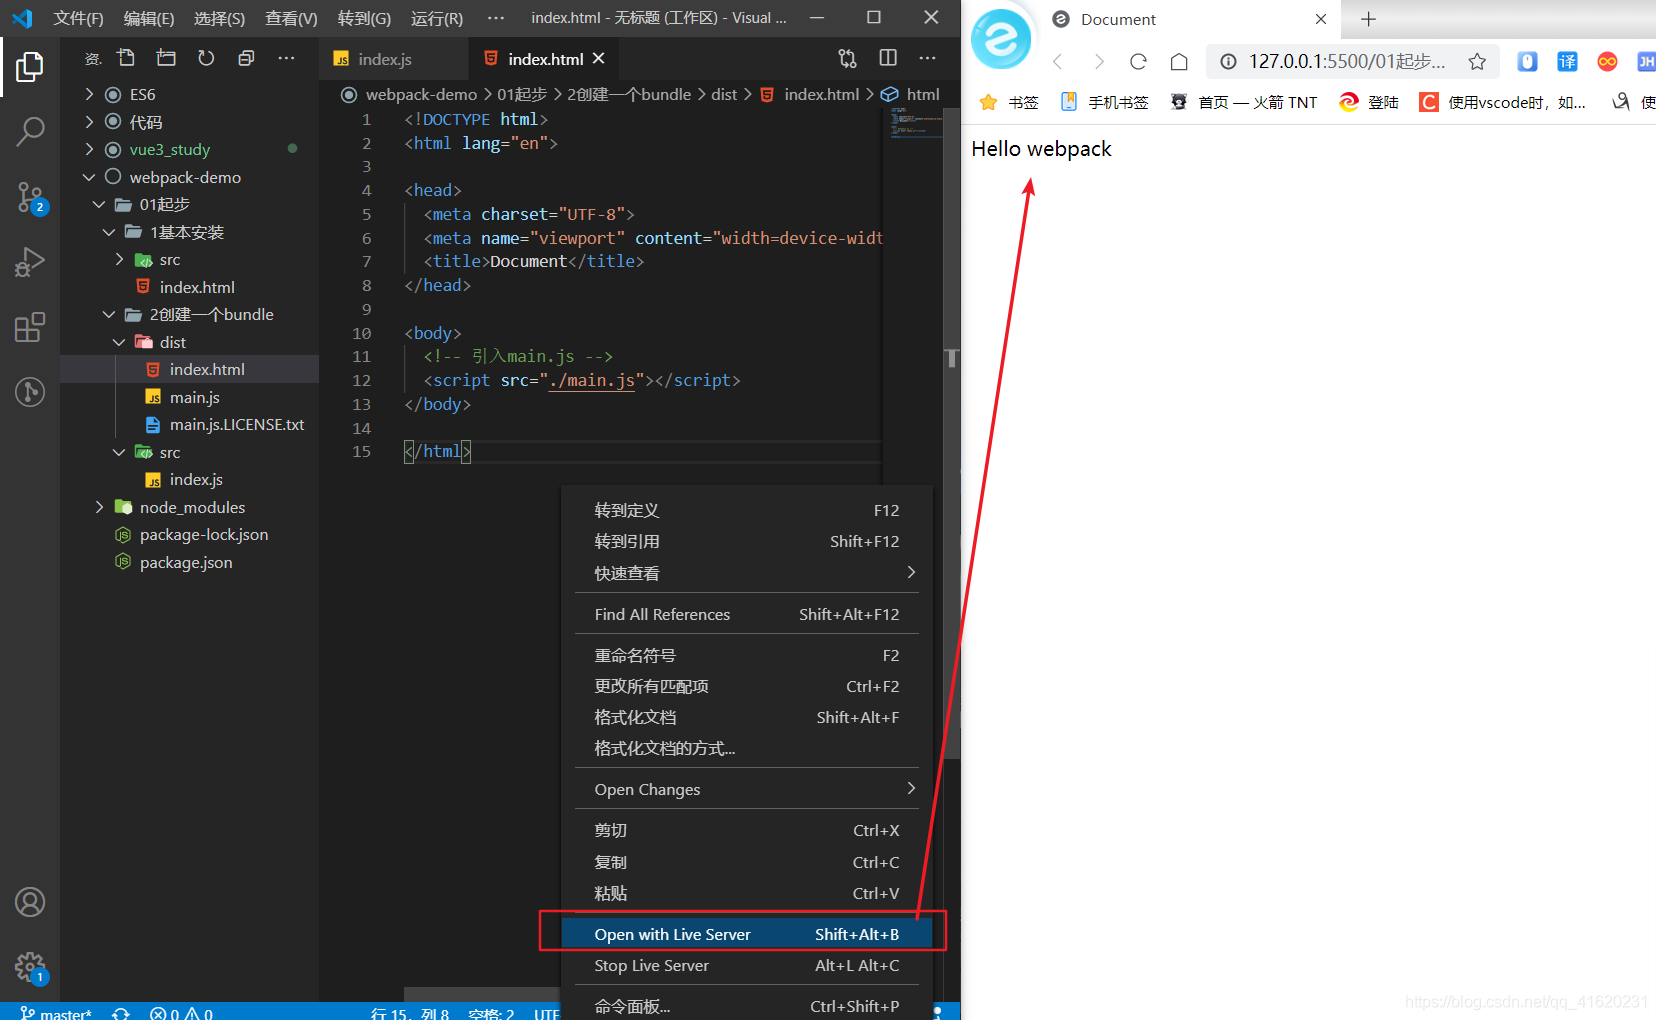Image resolution: width=1656 pixels, height=1020 pixels.
Task: Open Source Control view with badge 2
Action: point(30,197)
